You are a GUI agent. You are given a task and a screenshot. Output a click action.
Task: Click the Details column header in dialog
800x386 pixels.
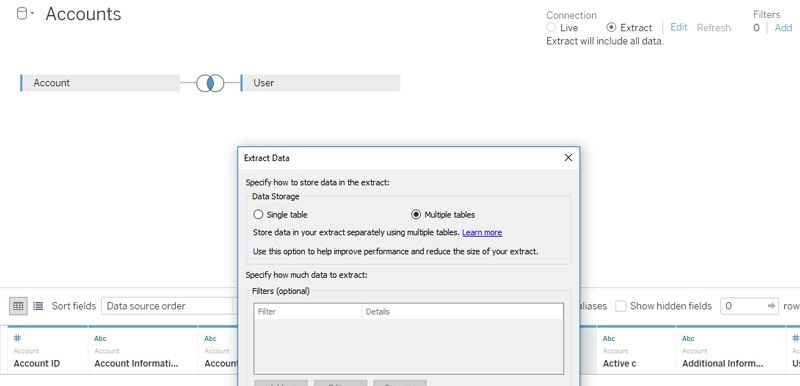point(462,312)
